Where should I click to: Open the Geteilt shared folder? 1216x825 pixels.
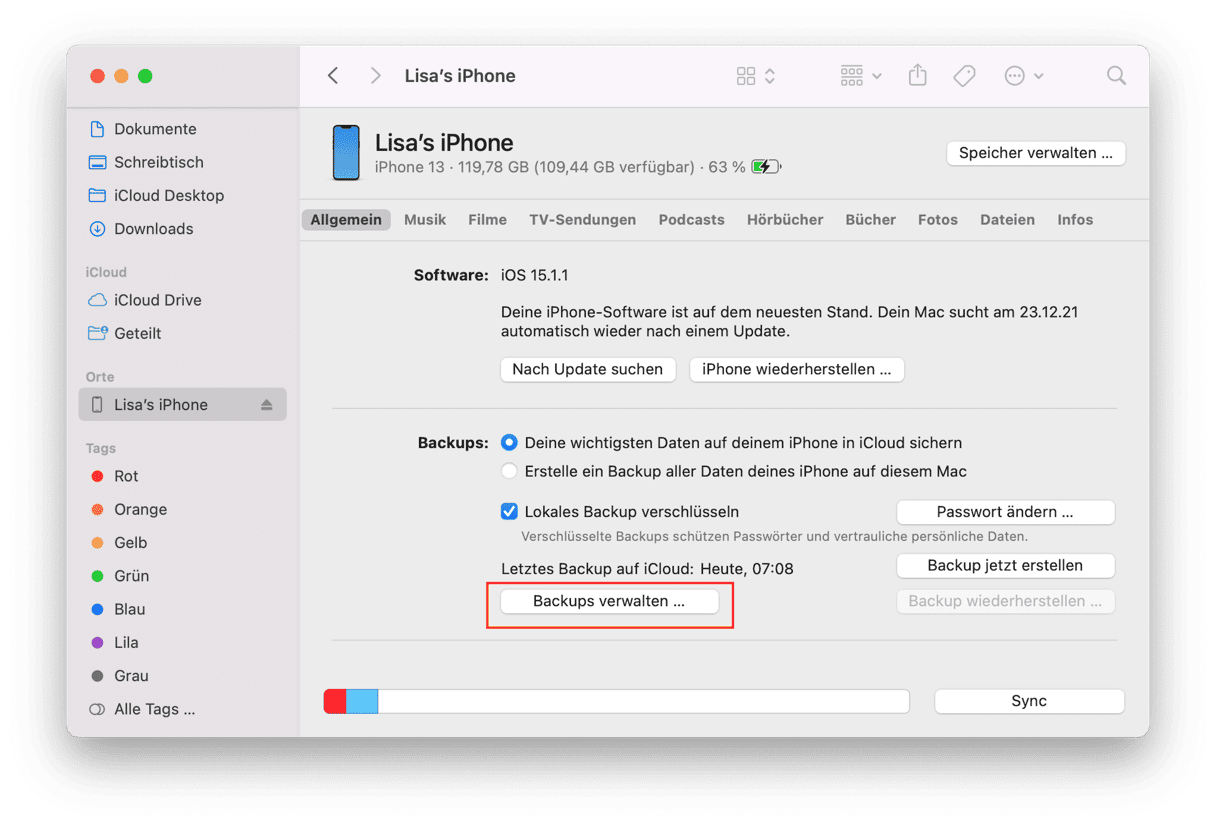click(137, 333)
